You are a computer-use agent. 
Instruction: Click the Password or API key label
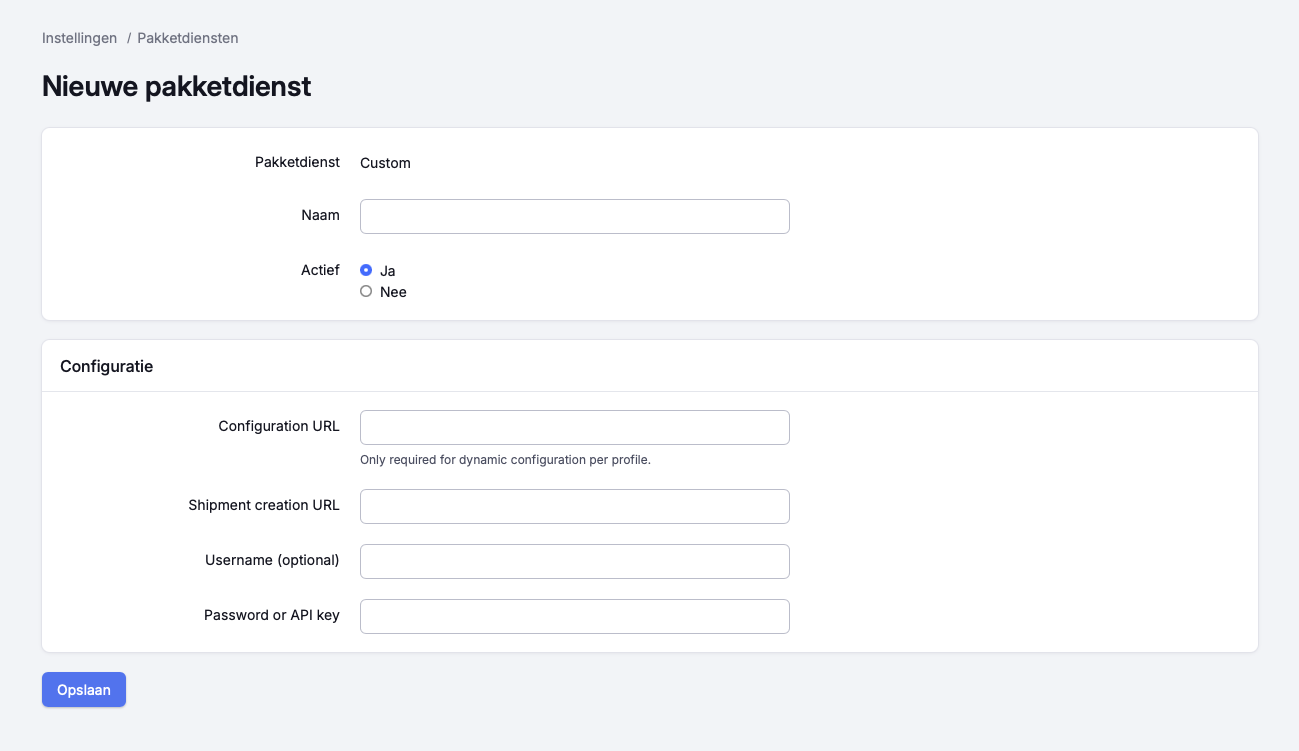pyautogui.click(x=272, y=615)
